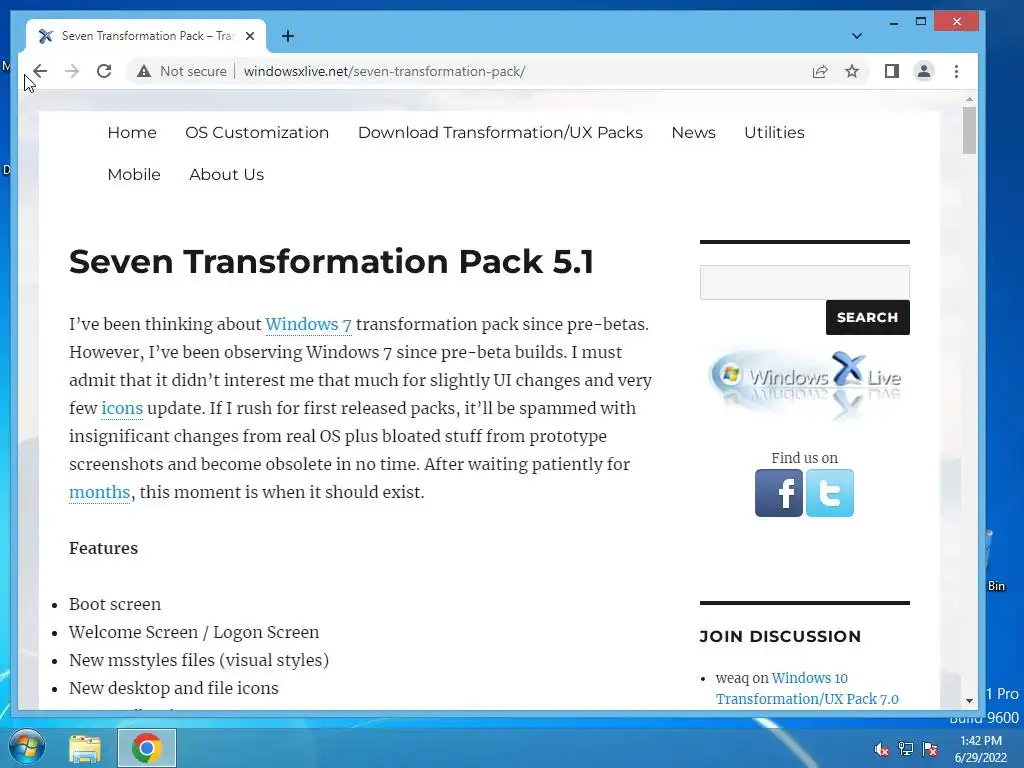This screenshot has height=768, width=1024.
Task: Click Welcome Screen / Logon Screen item
Action: tap(194, 632)
